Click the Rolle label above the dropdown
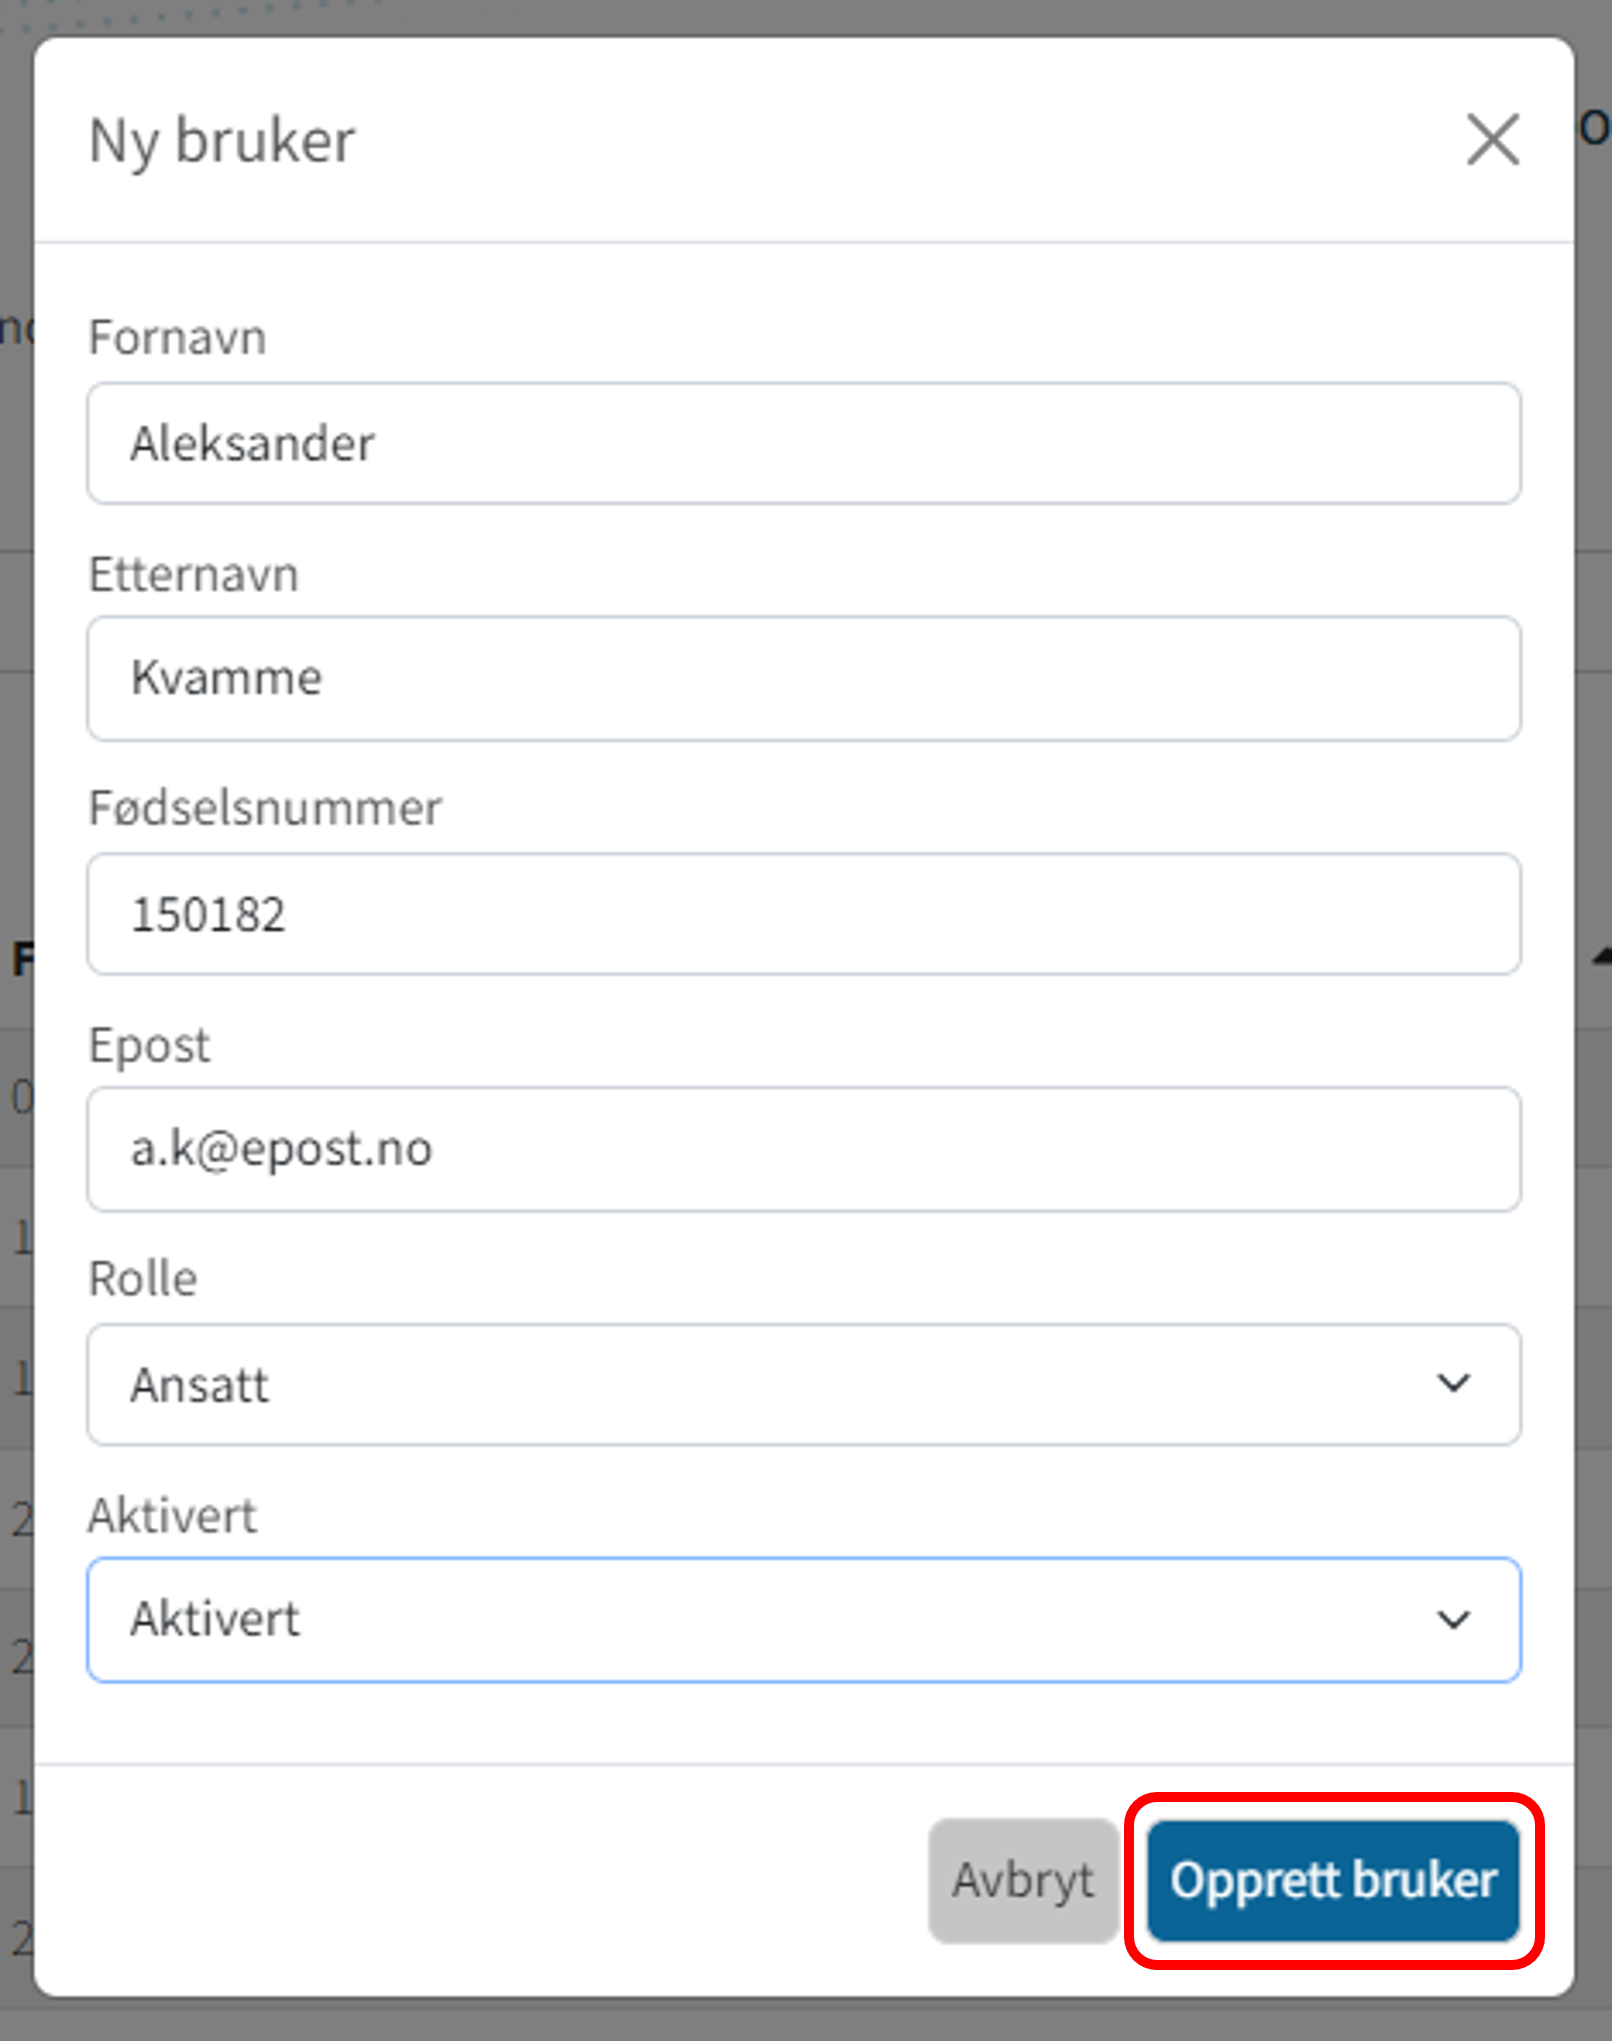1612x2041 pixels. pyautogui.click(x=143, y=1279)
